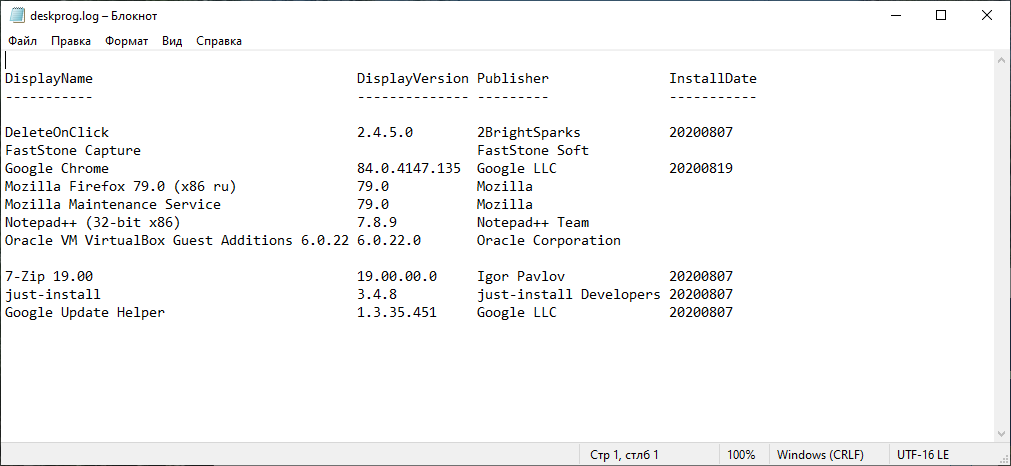Click publisher FastStone Soft text
1011x466 pixels.
533,151
